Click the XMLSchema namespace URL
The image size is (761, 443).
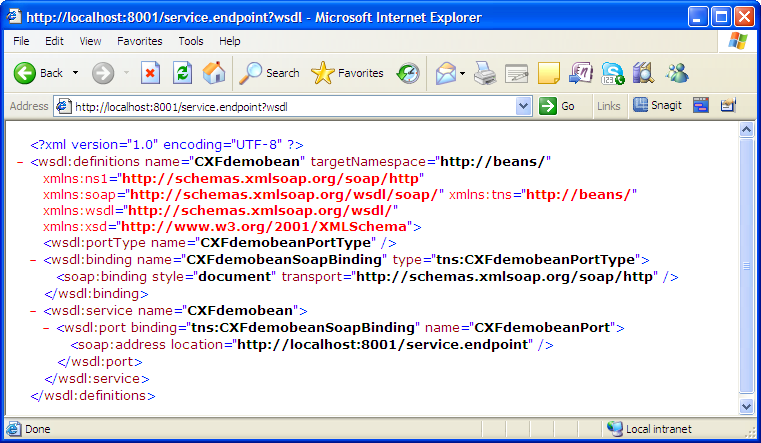point(264,227)
